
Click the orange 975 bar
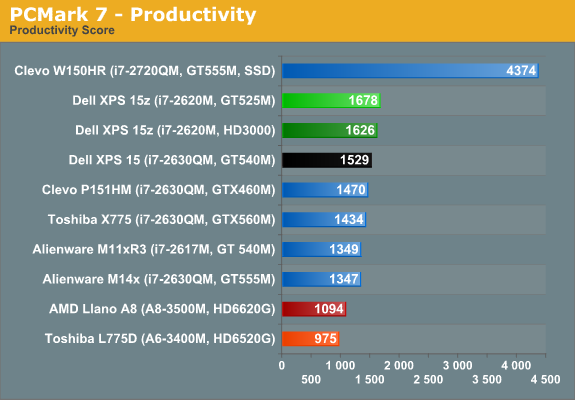310,339
